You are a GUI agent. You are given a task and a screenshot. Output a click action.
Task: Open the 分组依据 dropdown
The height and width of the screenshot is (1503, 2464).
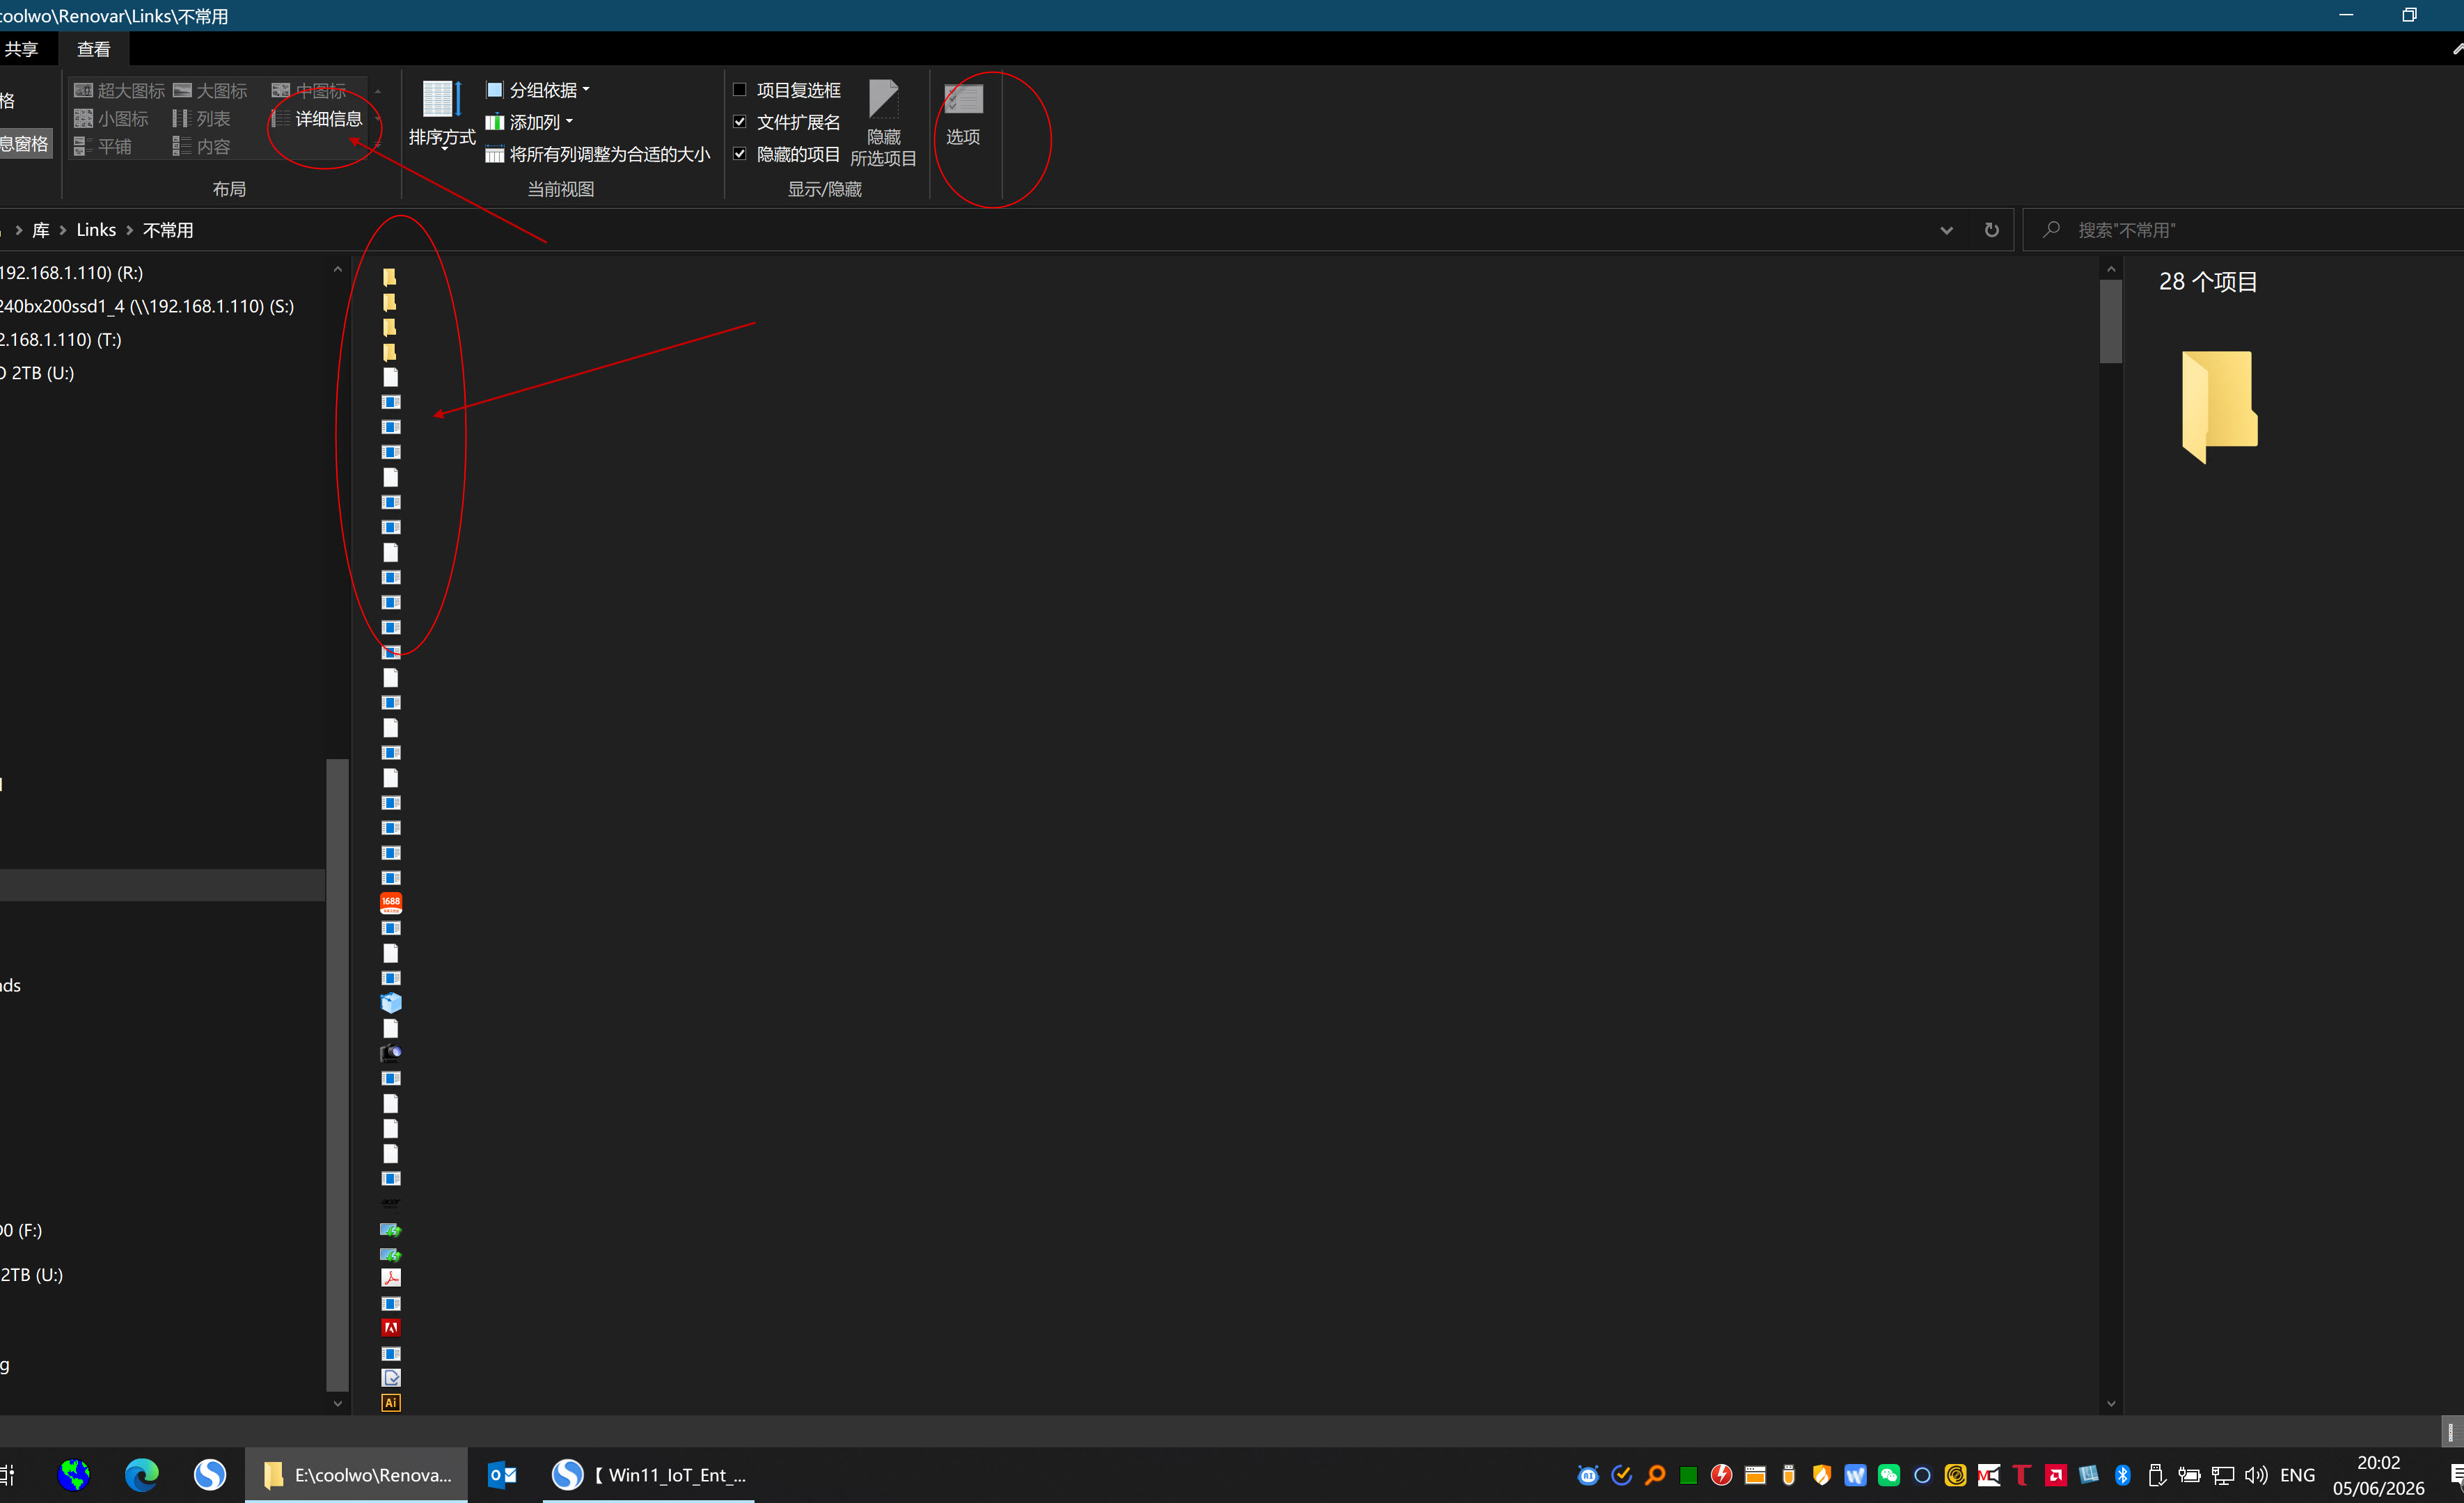coord(538,90)
